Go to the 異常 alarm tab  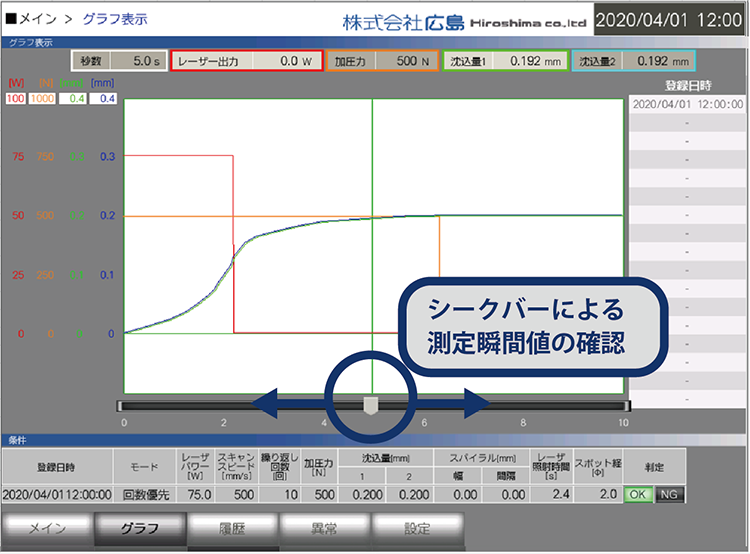tap(325, 528)
